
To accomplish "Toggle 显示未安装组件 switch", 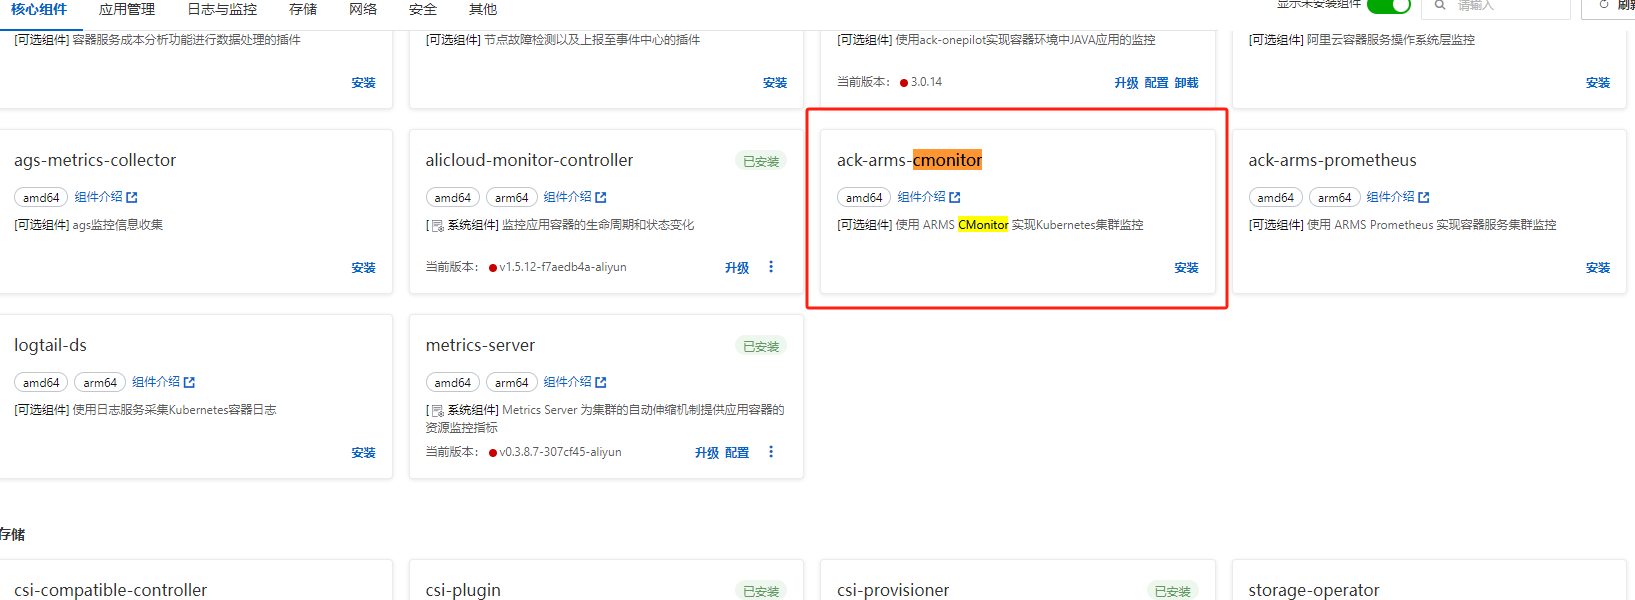I will tap(1389, 5).
